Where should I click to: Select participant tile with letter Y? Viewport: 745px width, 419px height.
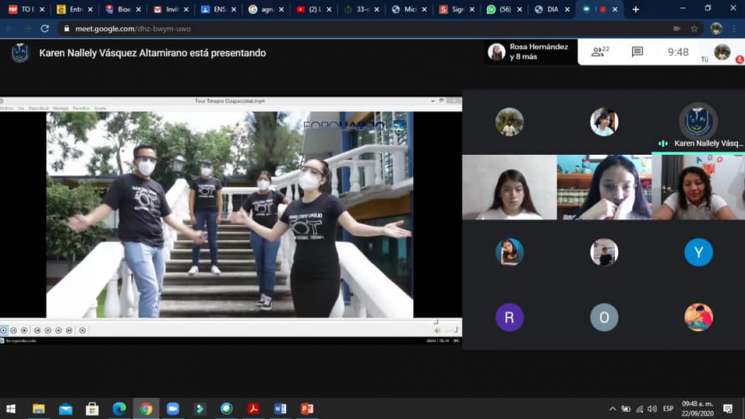[698, 252]
